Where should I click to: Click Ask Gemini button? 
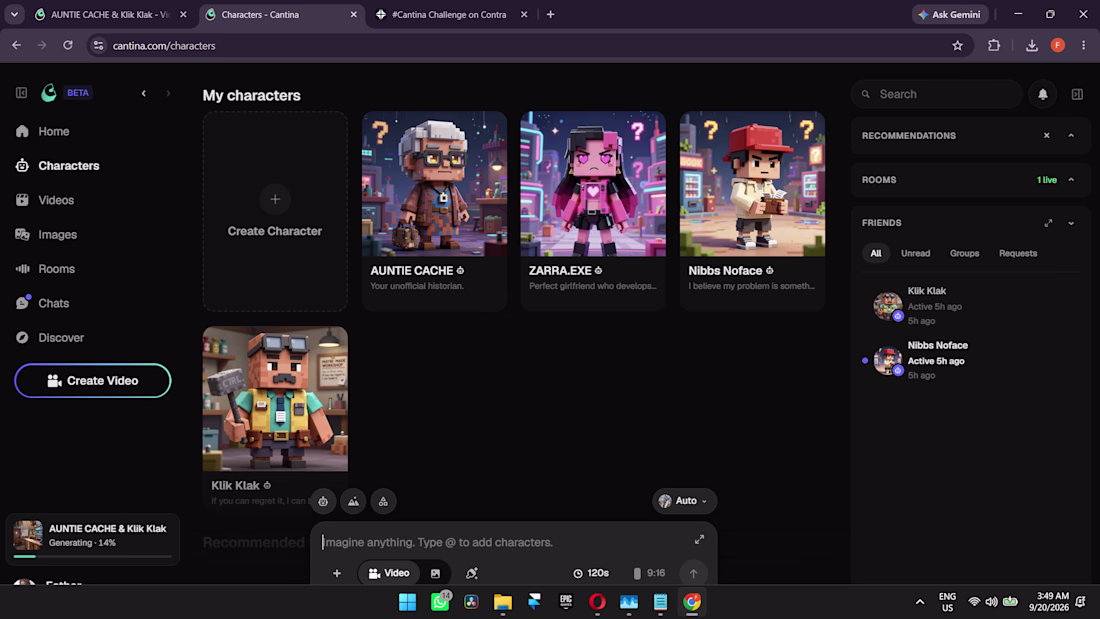951,14
